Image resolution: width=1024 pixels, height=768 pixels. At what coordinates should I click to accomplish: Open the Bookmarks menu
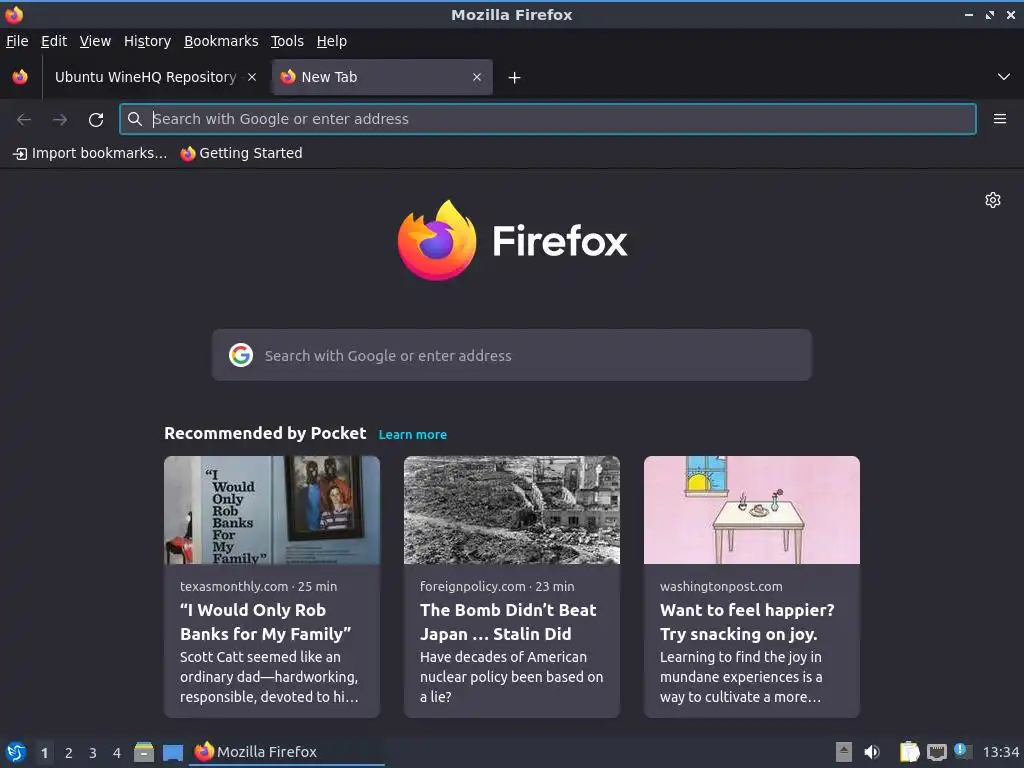point(221,41)
